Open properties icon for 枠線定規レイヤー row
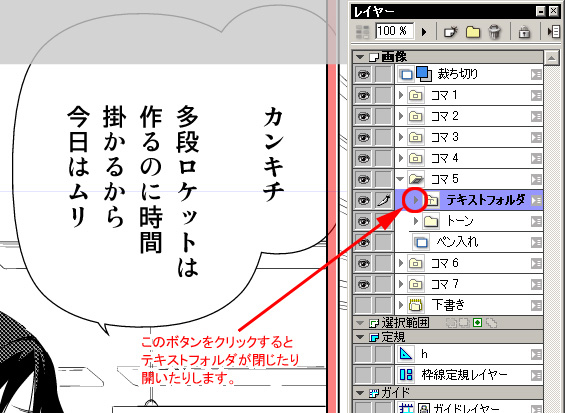Viewport: 565px width, 413px height. tap(536, 375)
